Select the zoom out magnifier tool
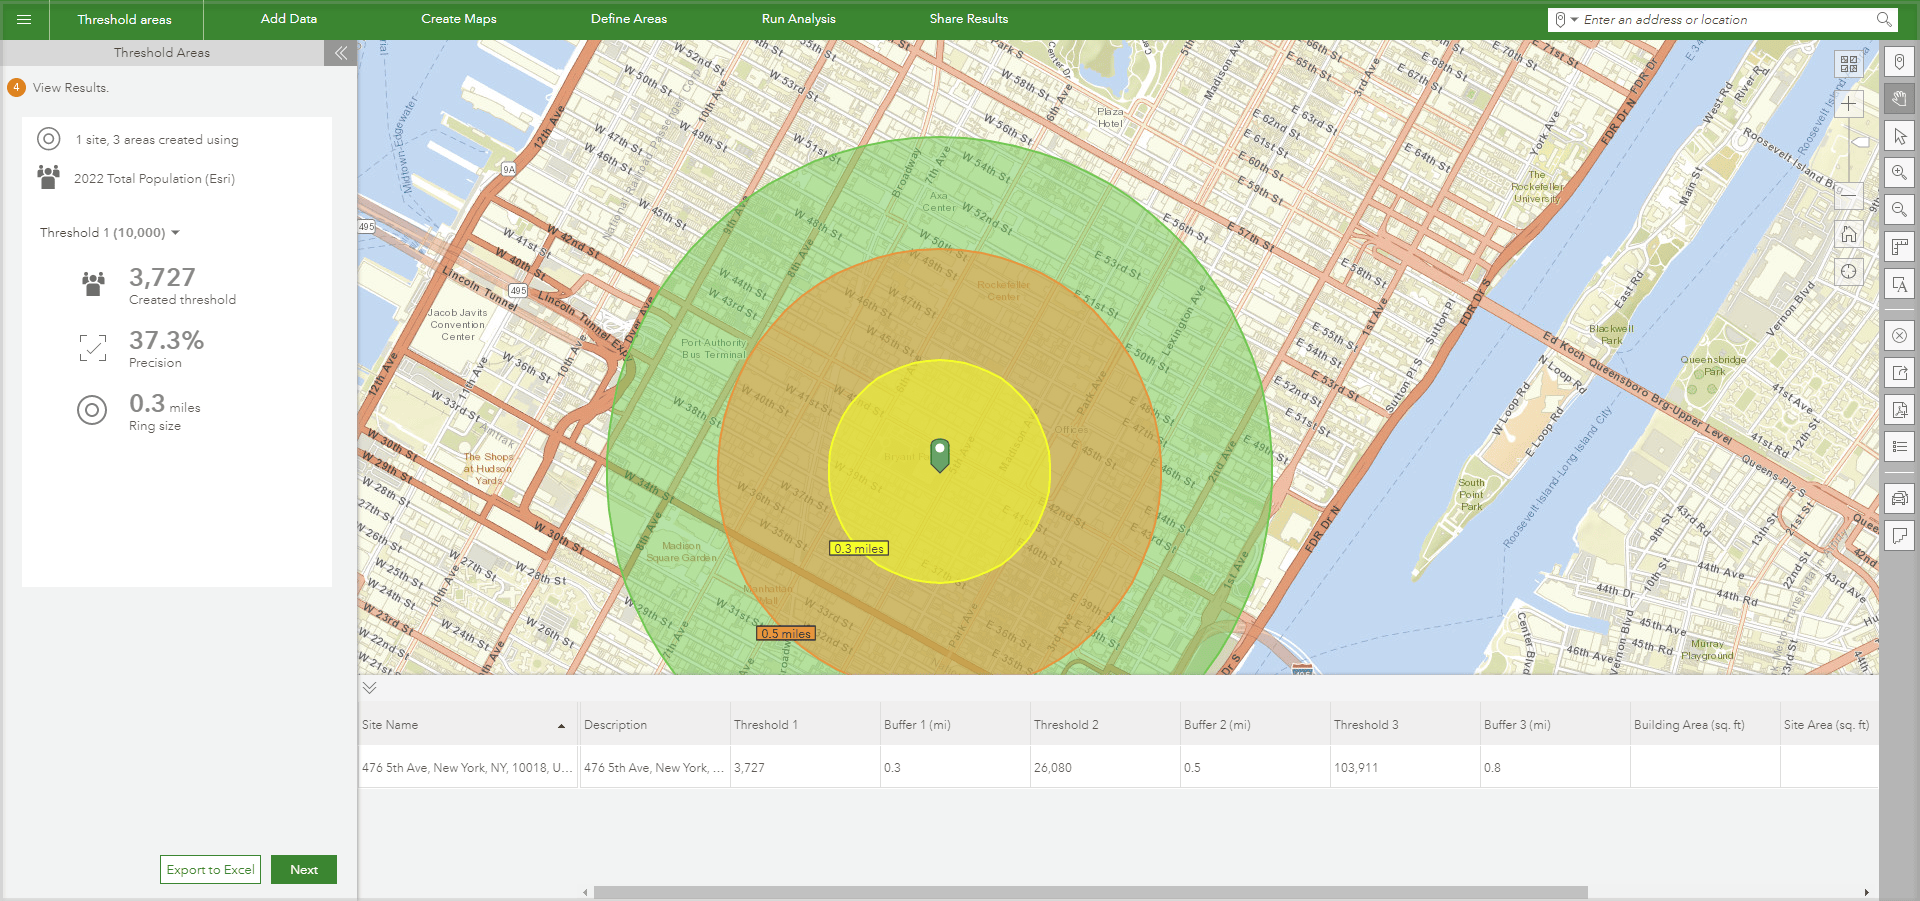Screen dimensions: 1920x901 coord(1899,210)
